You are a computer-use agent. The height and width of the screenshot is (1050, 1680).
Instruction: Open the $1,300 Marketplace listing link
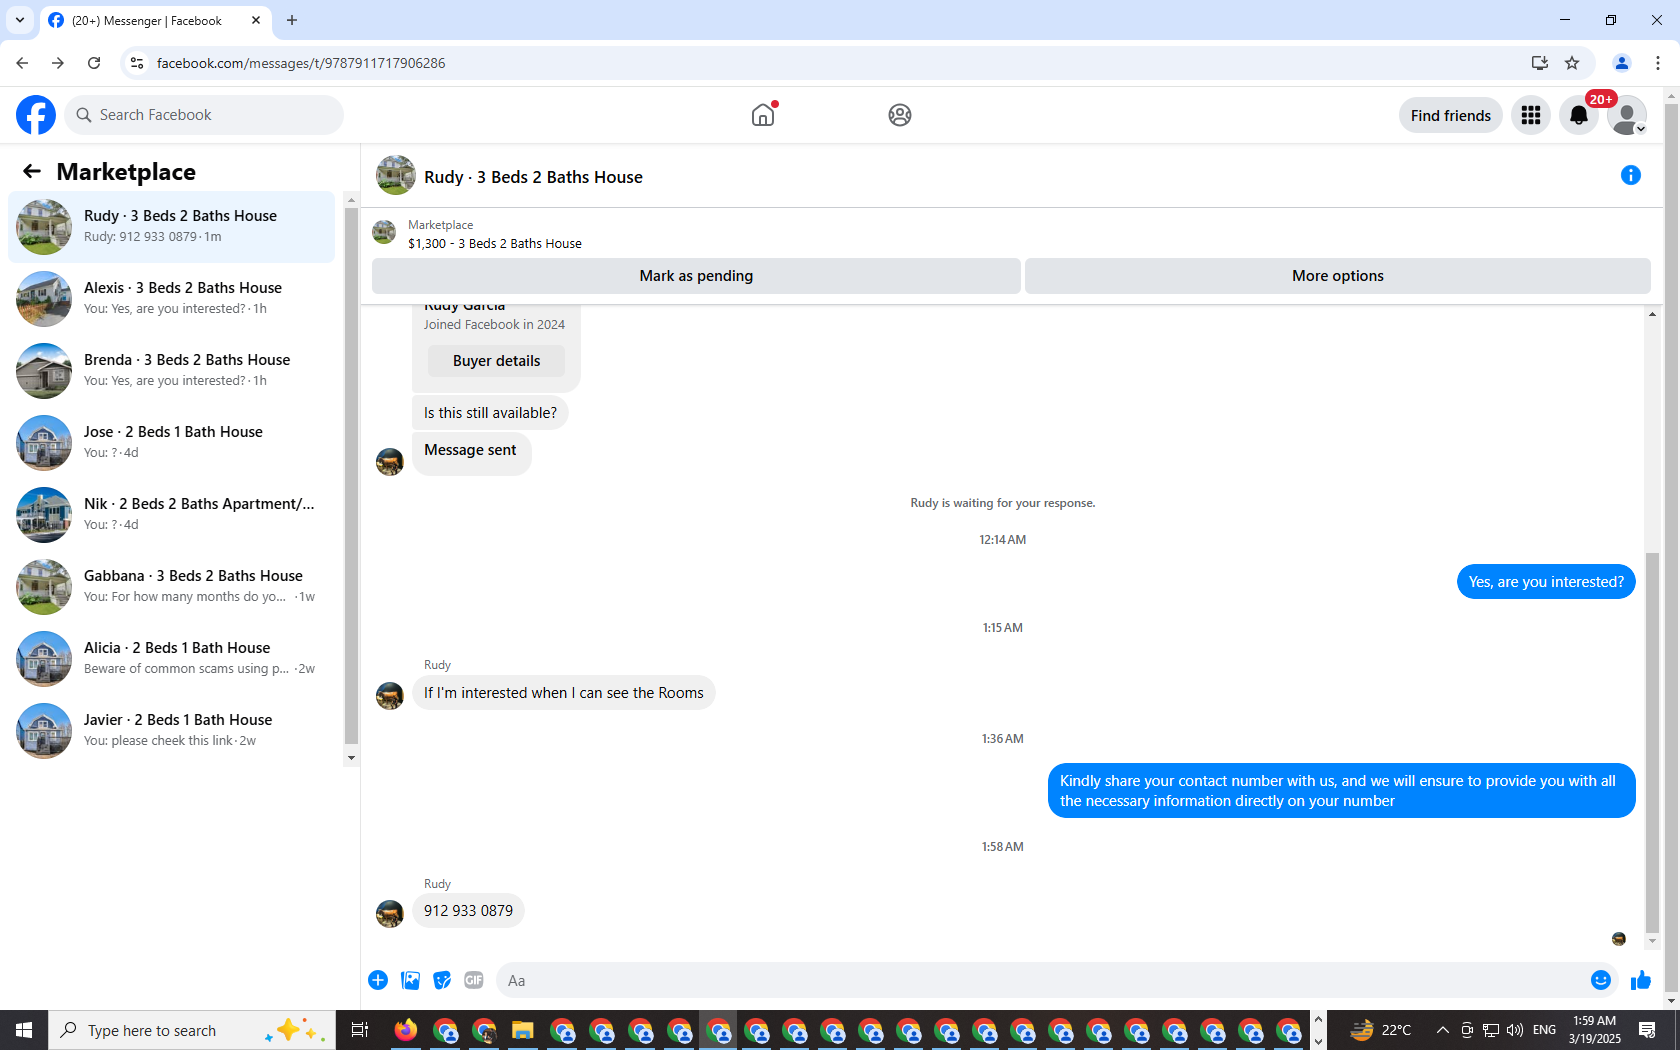click(494, 243)
